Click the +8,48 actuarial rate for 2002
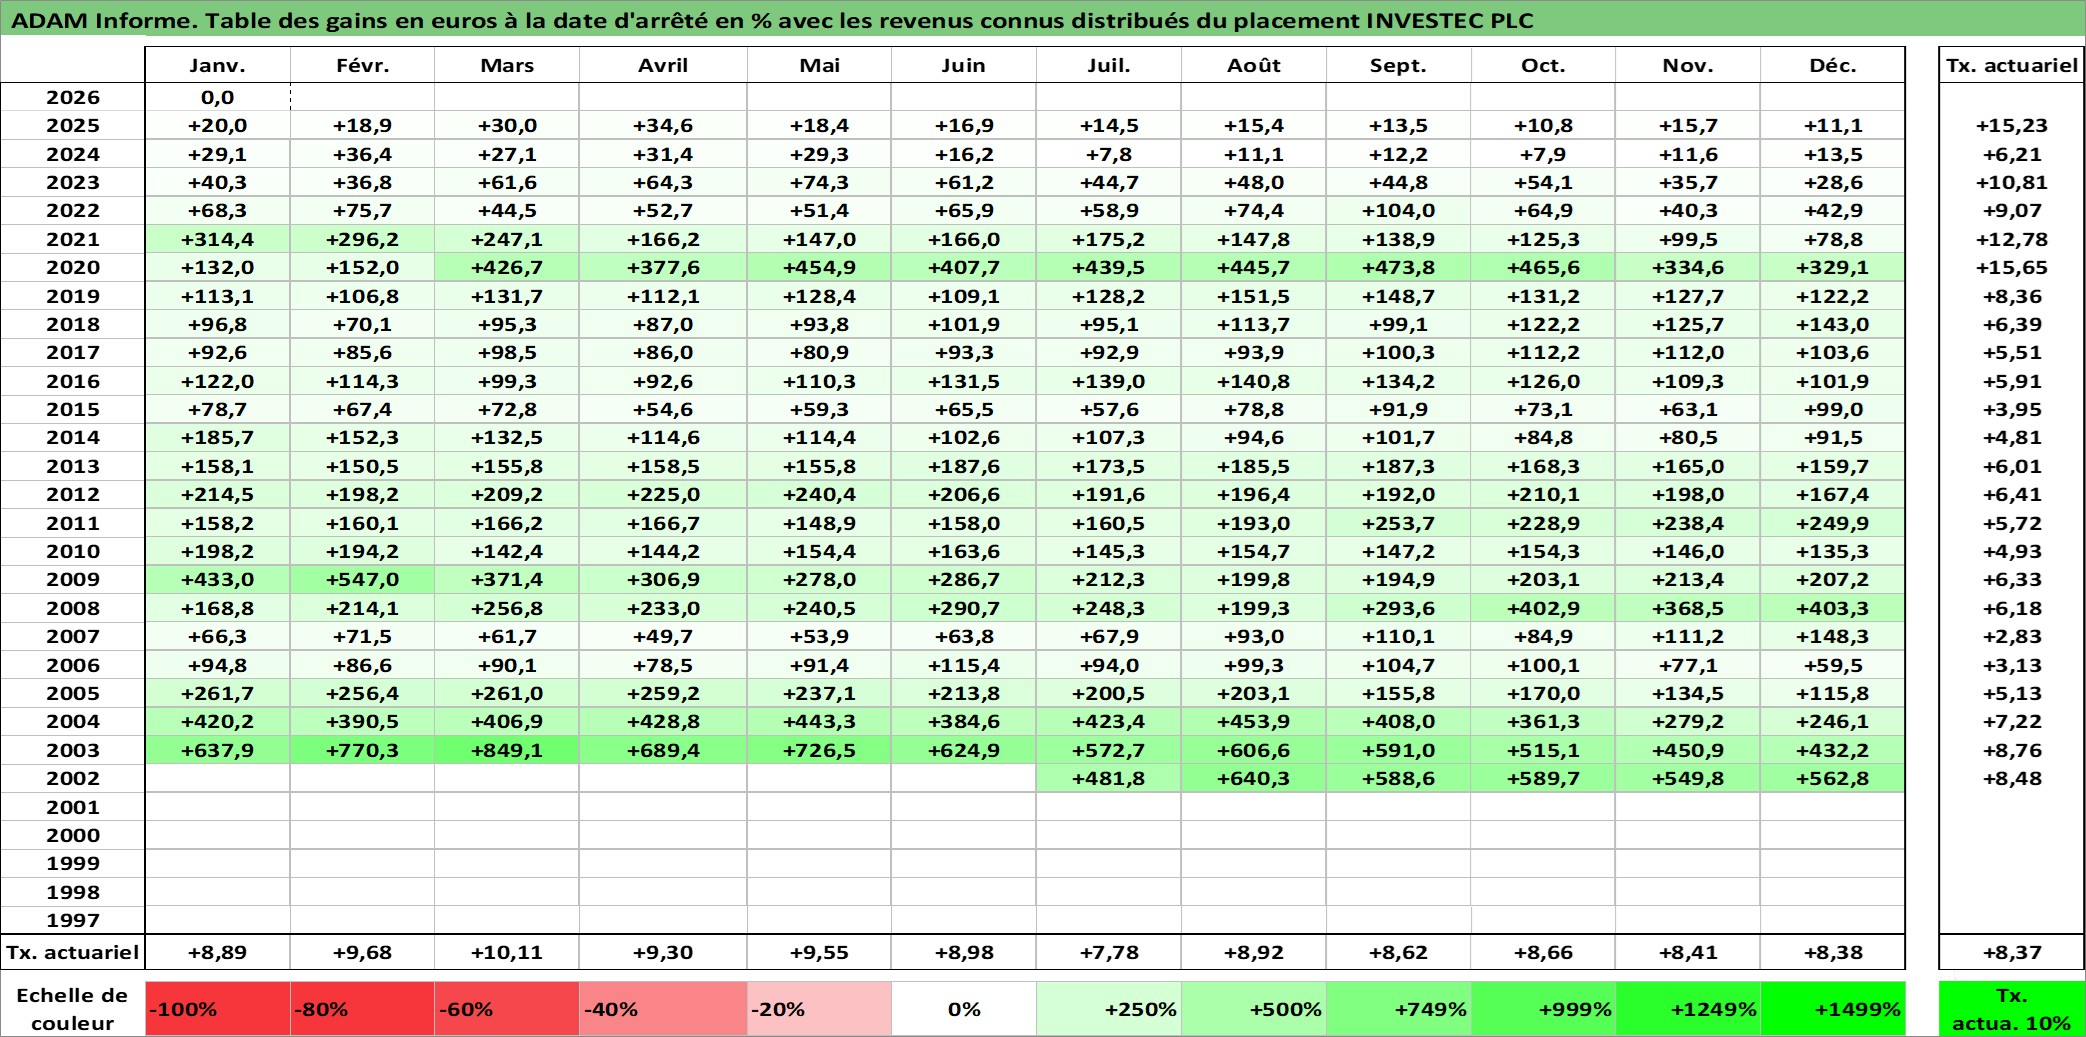2086x1037 pixels. (x=2012, y=778)
